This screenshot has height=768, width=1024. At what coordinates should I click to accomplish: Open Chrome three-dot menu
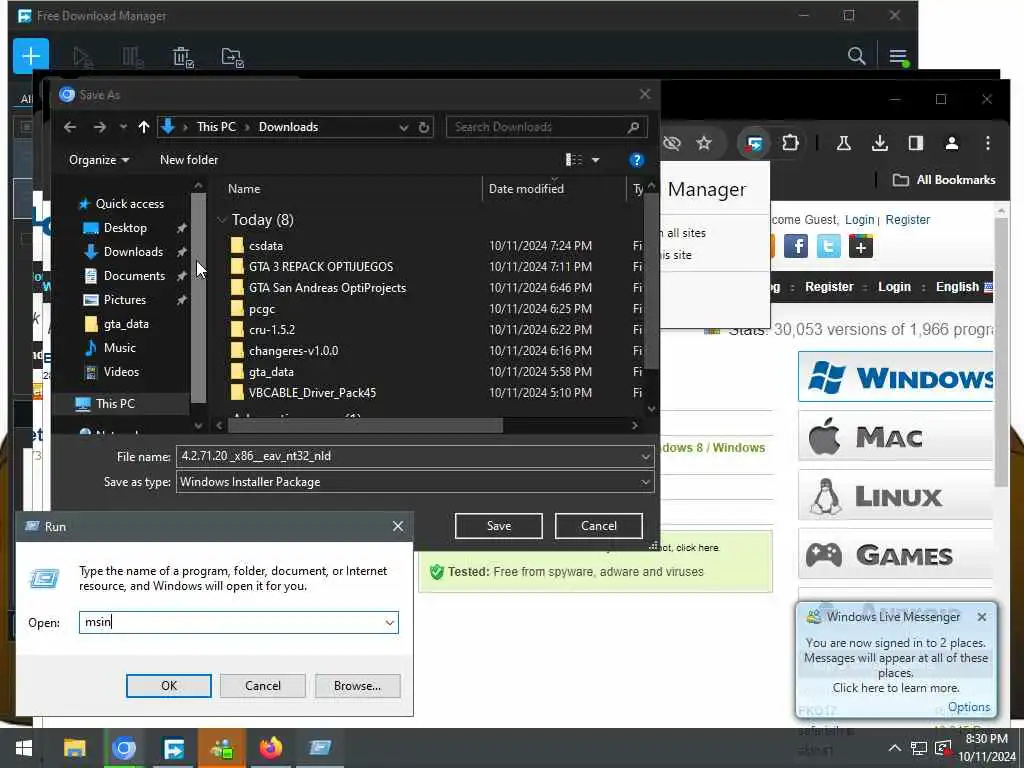[987, 143]
